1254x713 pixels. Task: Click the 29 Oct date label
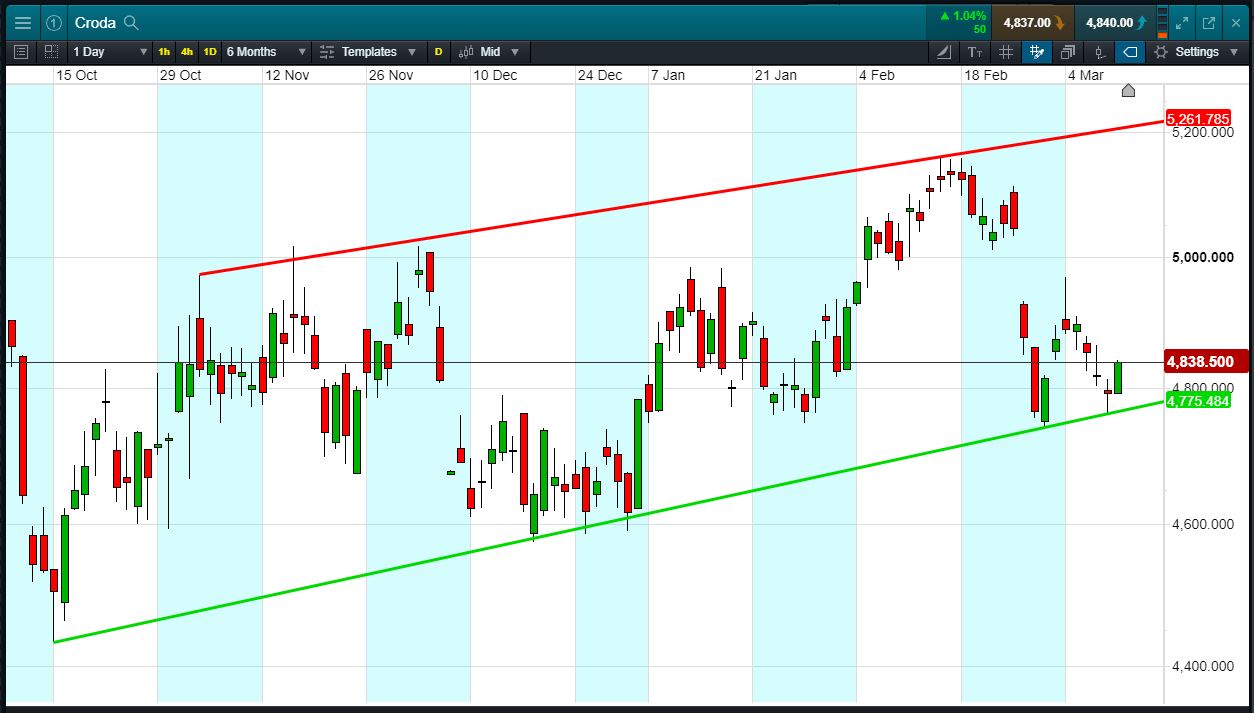tap(181, 75)
